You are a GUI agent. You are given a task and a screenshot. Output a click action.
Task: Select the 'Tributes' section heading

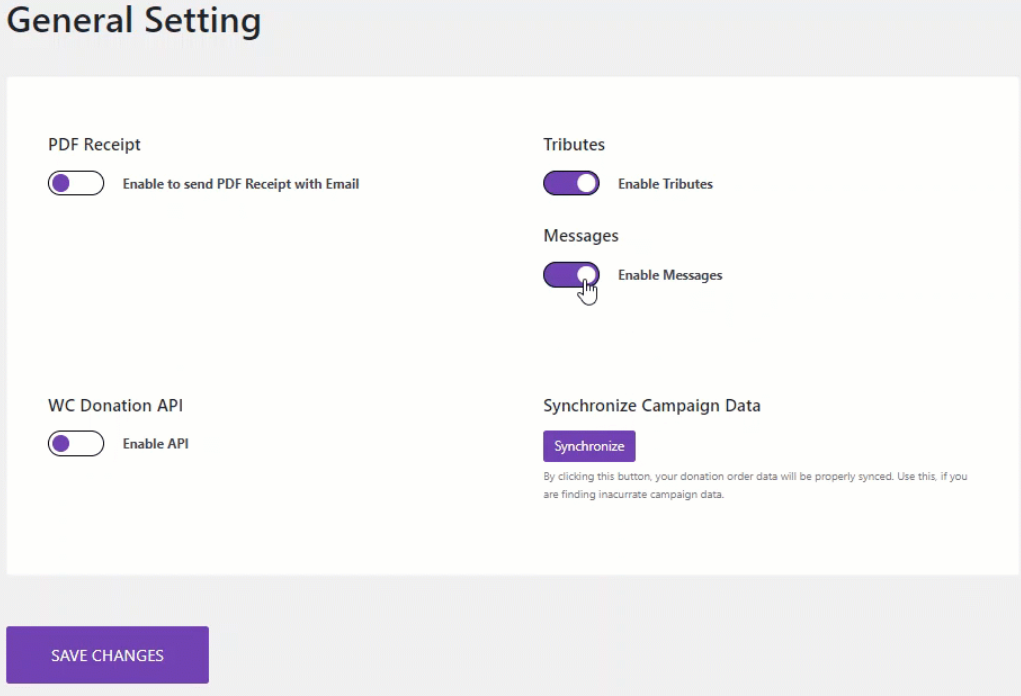pyautogui.click(x=574, y=145)
